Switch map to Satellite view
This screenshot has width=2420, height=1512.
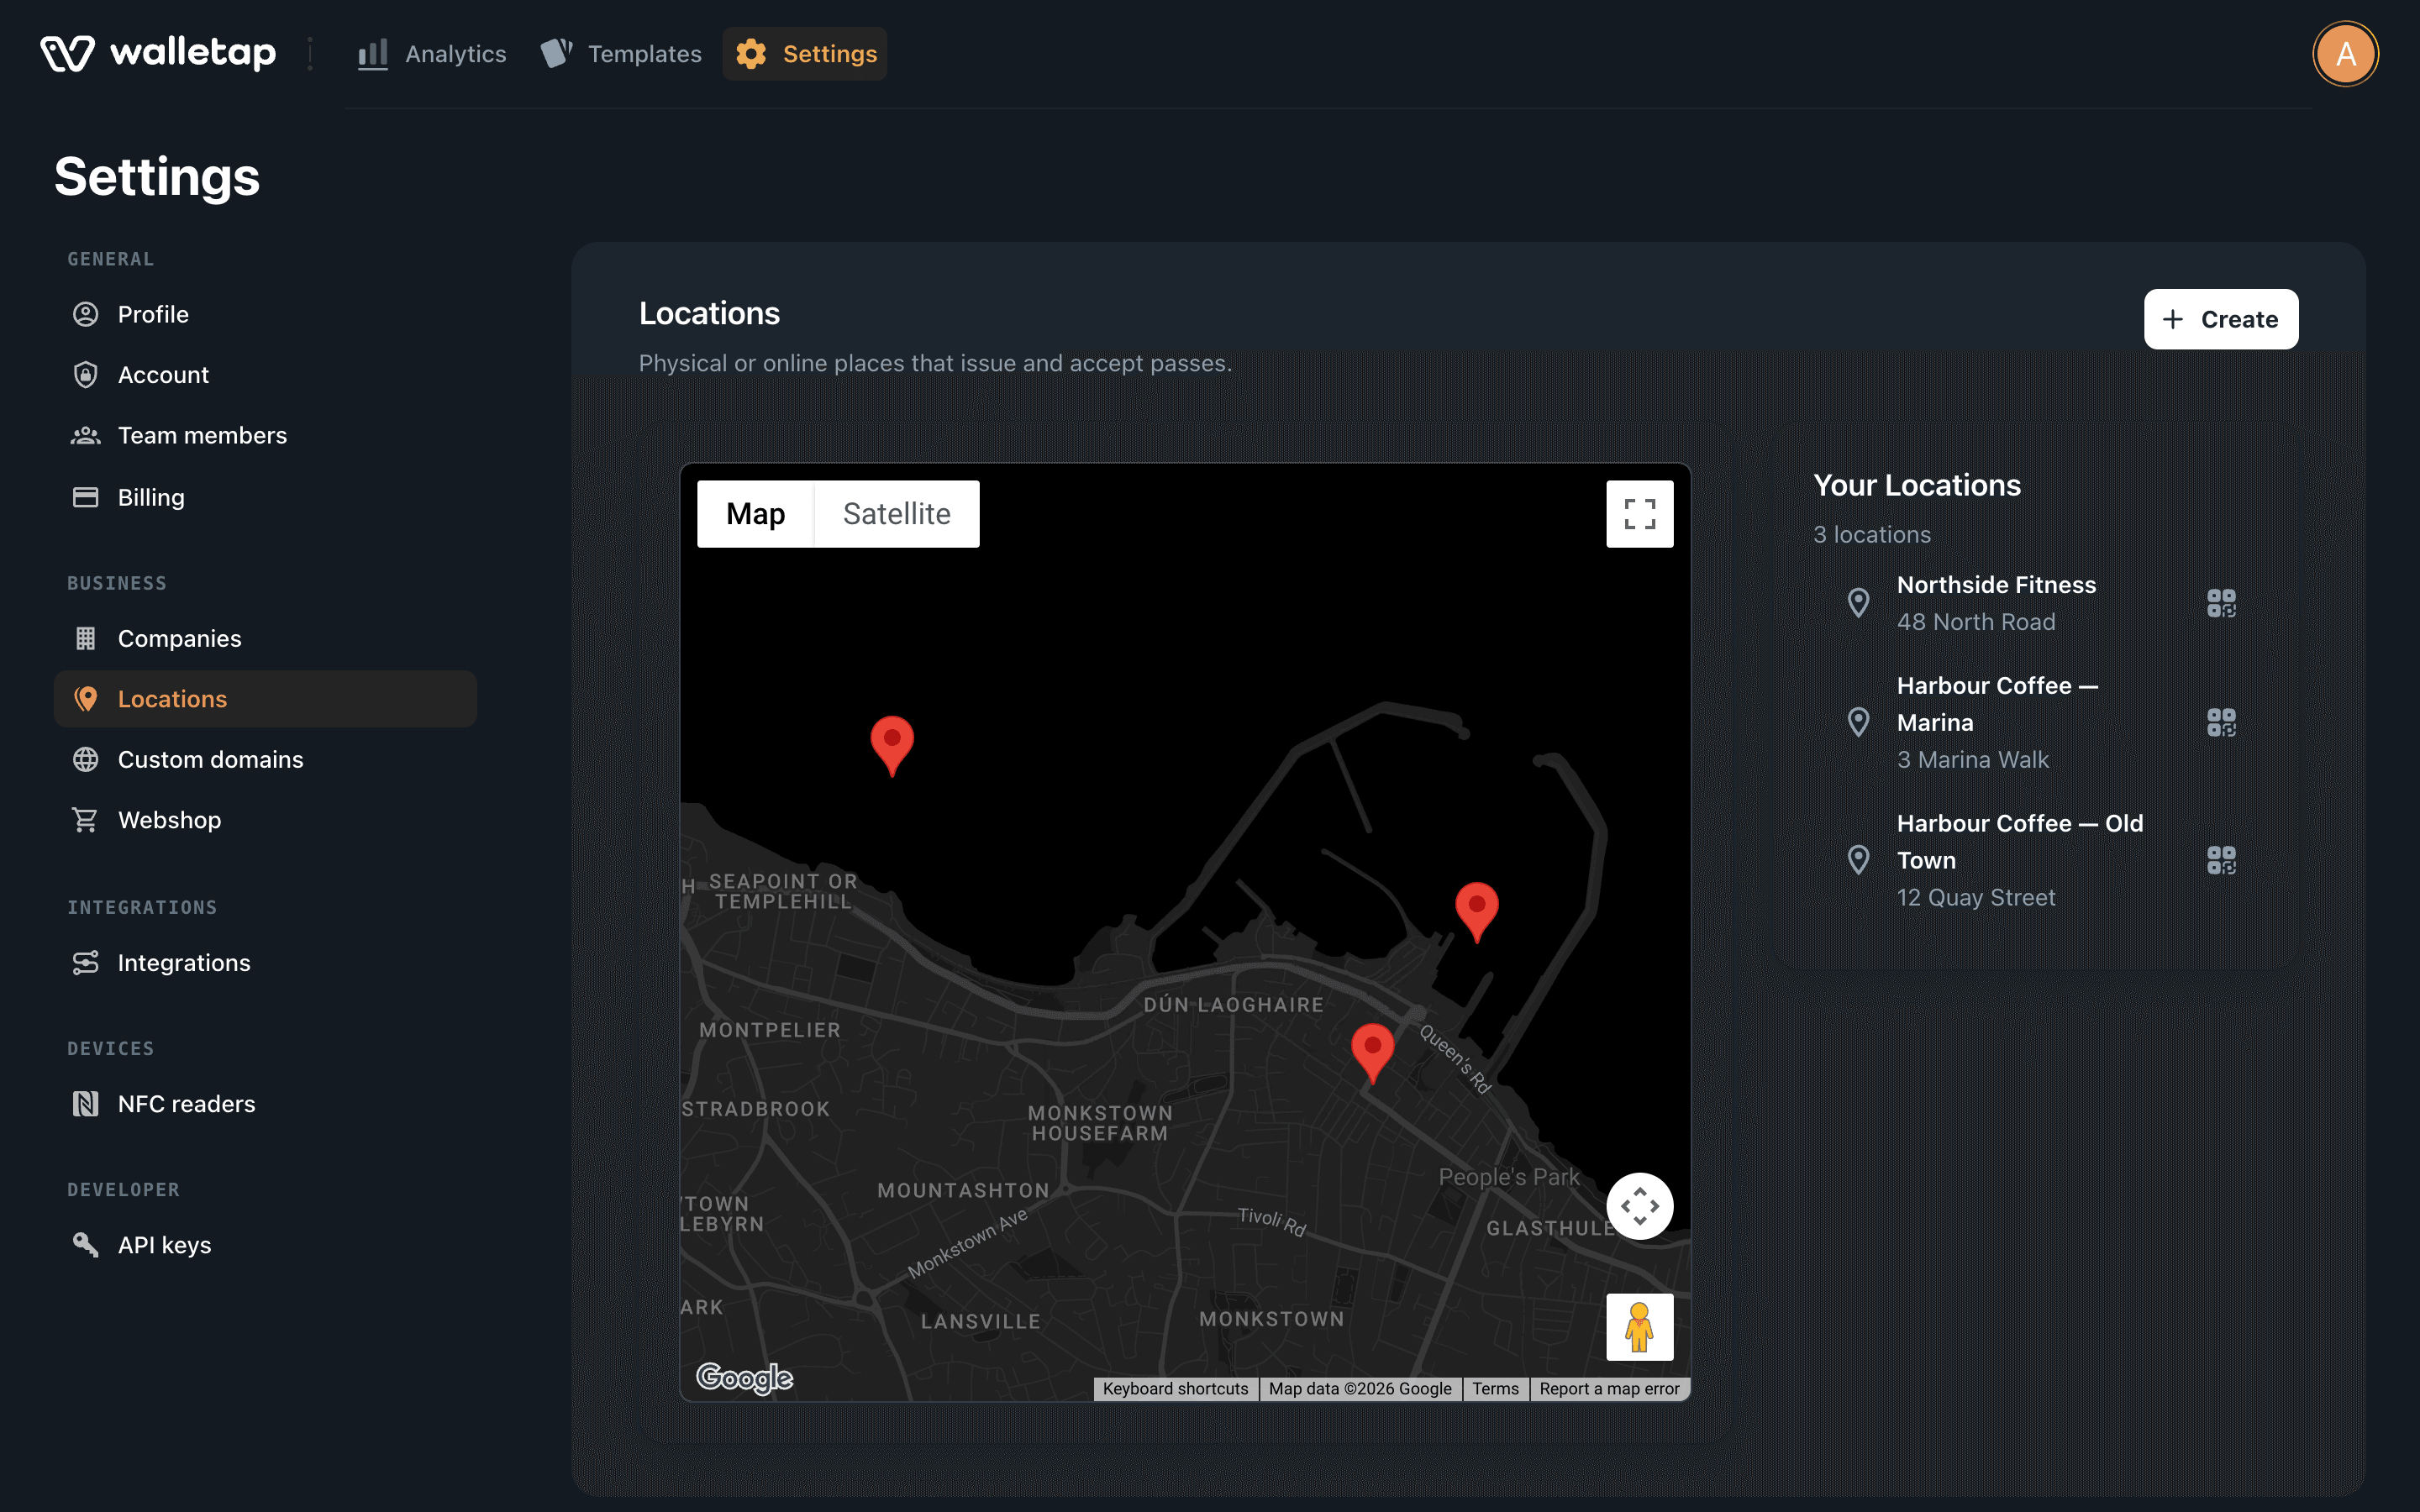point(897,514)
